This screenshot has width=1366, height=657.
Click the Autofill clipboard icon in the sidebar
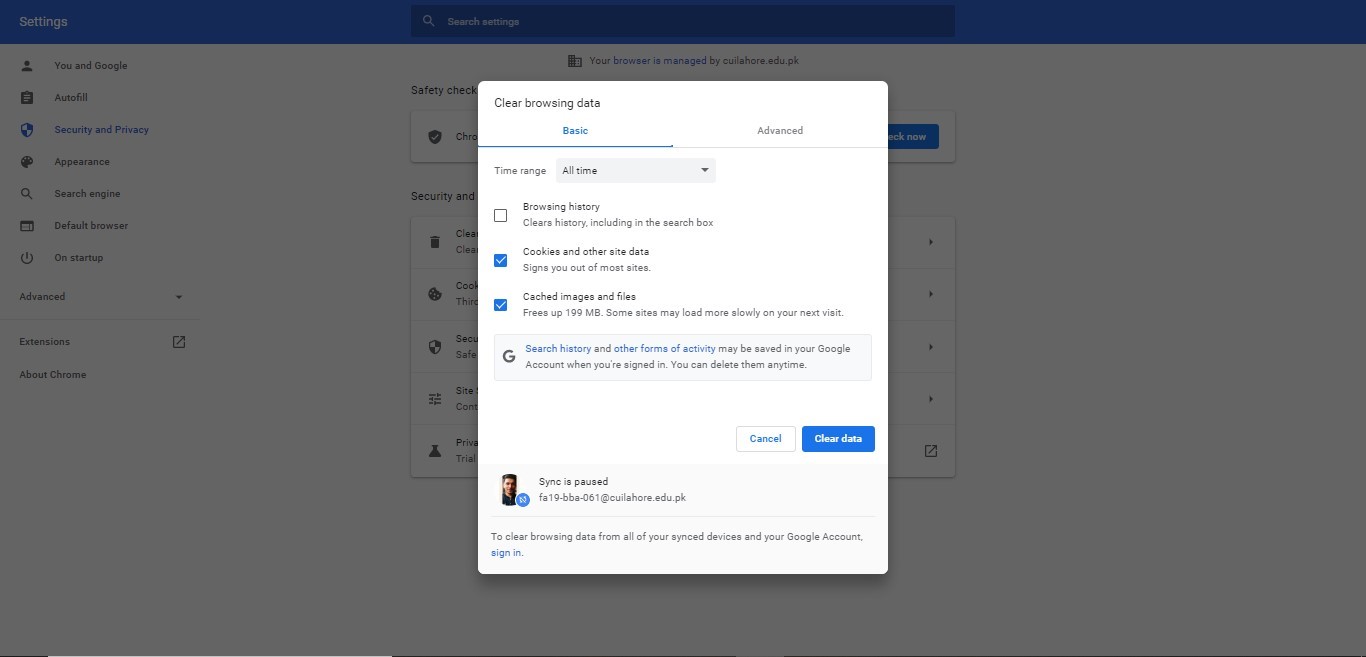27,98
